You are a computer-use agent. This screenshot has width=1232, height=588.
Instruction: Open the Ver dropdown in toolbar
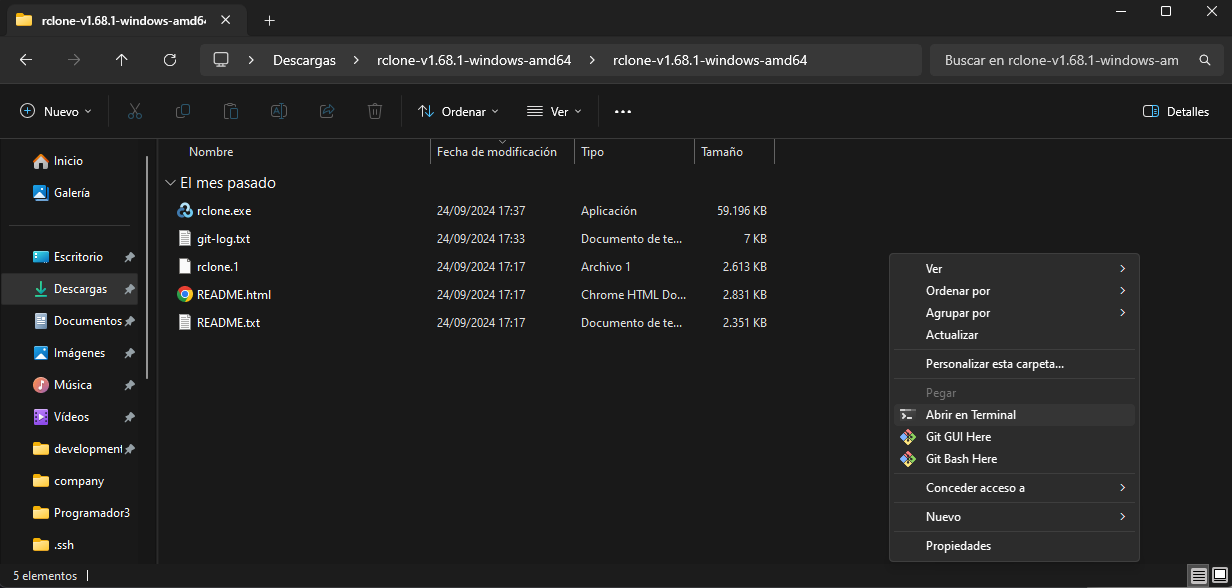[x=553, y=111]
